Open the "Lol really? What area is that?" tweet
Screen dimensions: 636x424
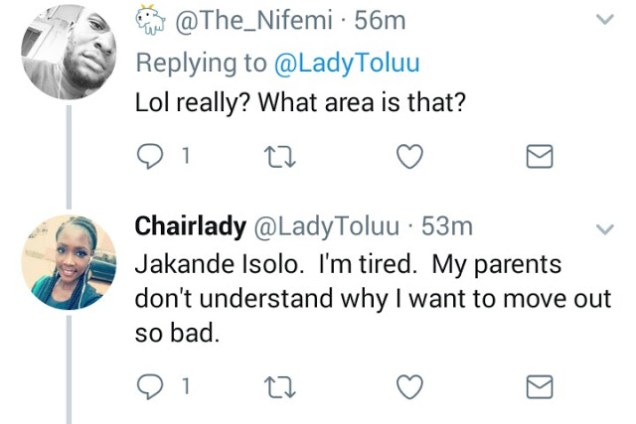[300, 101]
